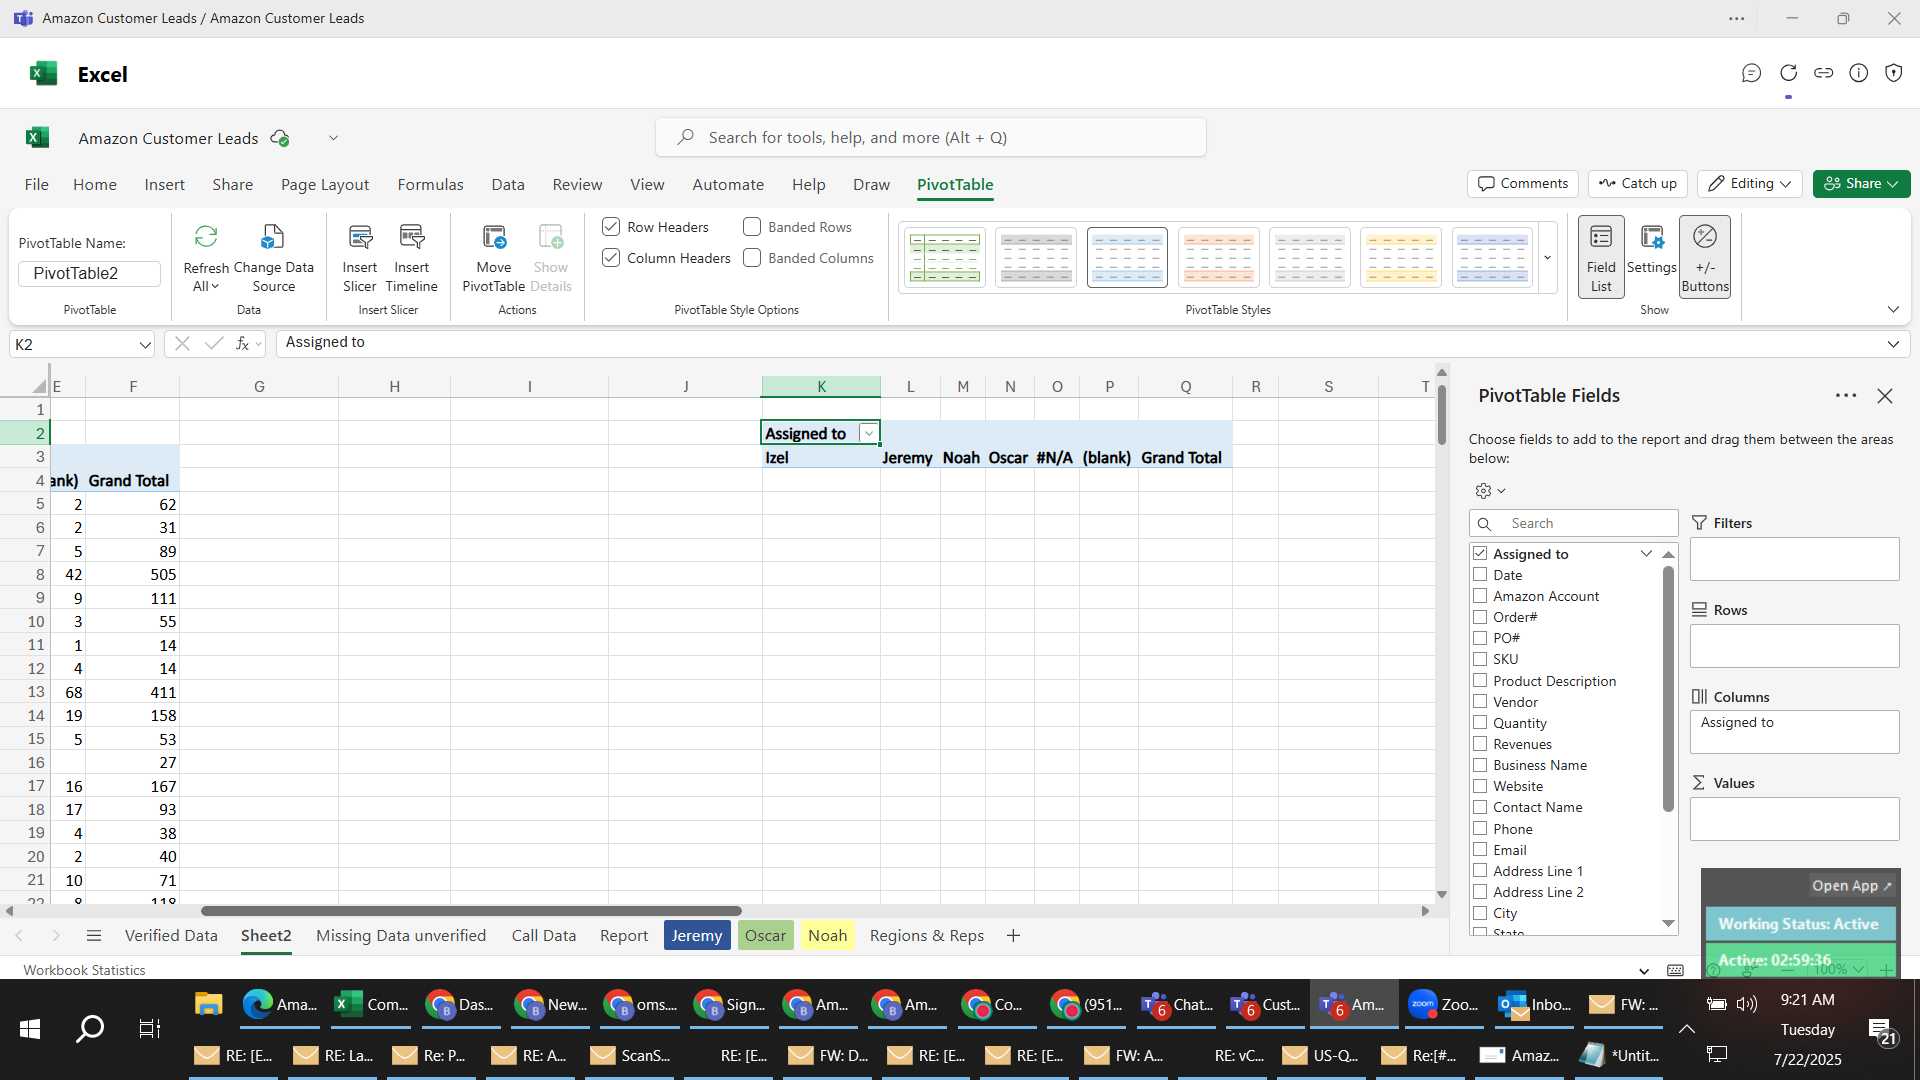Image resolution: width=1920 pixels, height=1080 pixels.
Task: Enable Banded Rows checkbox
Action: click(x=752, y=227)
